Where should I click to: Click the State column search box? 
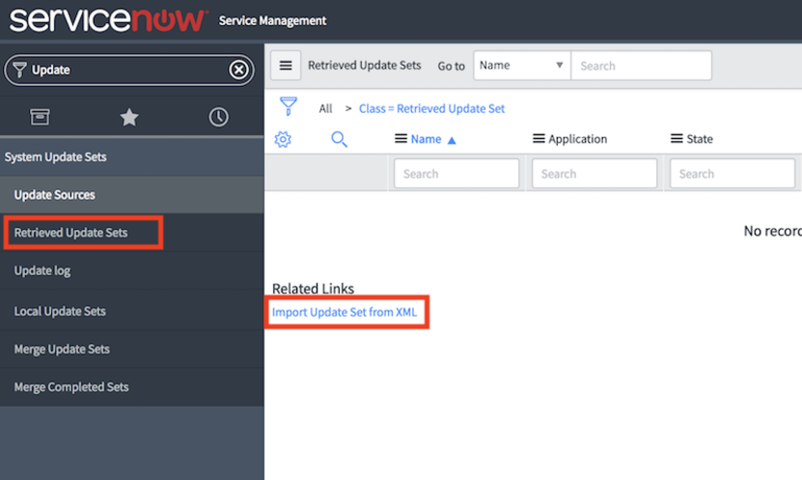pyautogui.click(x=732, y=173)
